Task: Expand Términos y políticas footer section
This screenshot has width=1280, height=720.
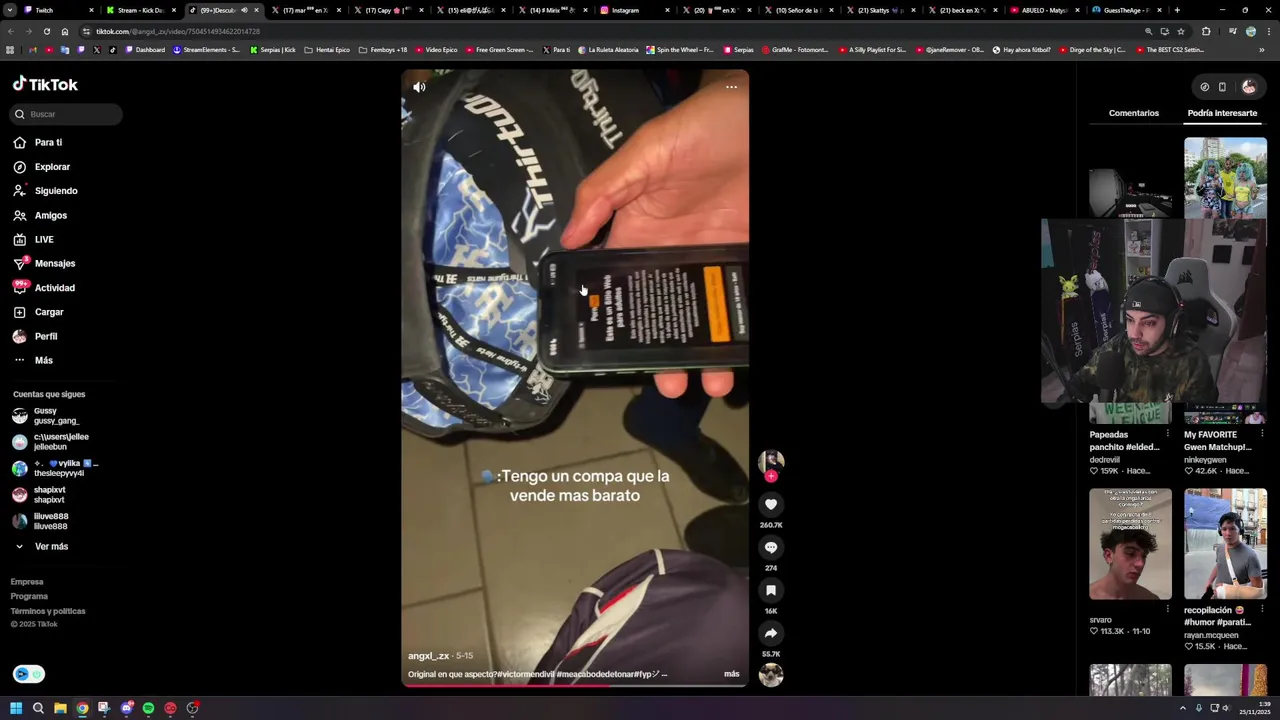Action: 48,611
